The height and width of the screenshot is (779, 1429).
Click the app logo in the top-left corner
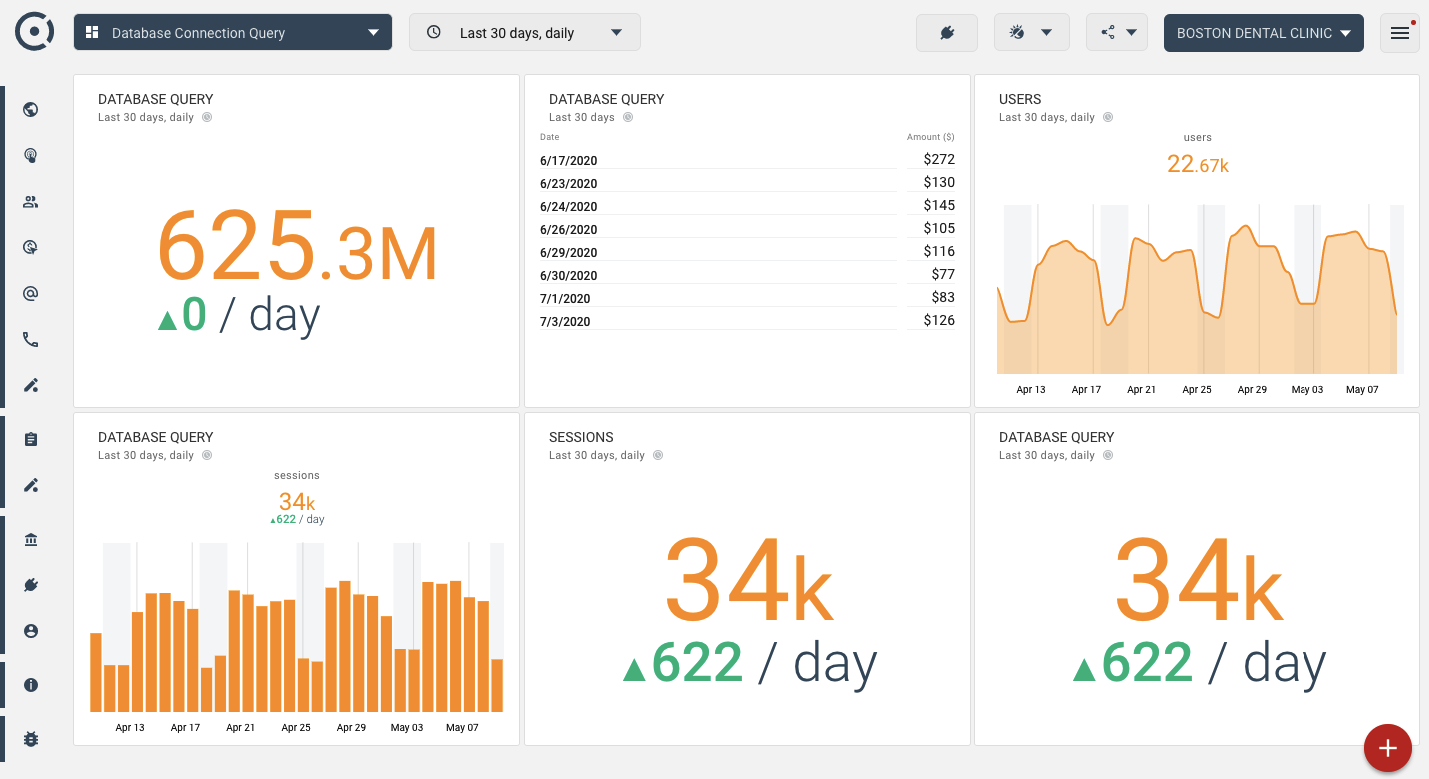tap(34, 32)
